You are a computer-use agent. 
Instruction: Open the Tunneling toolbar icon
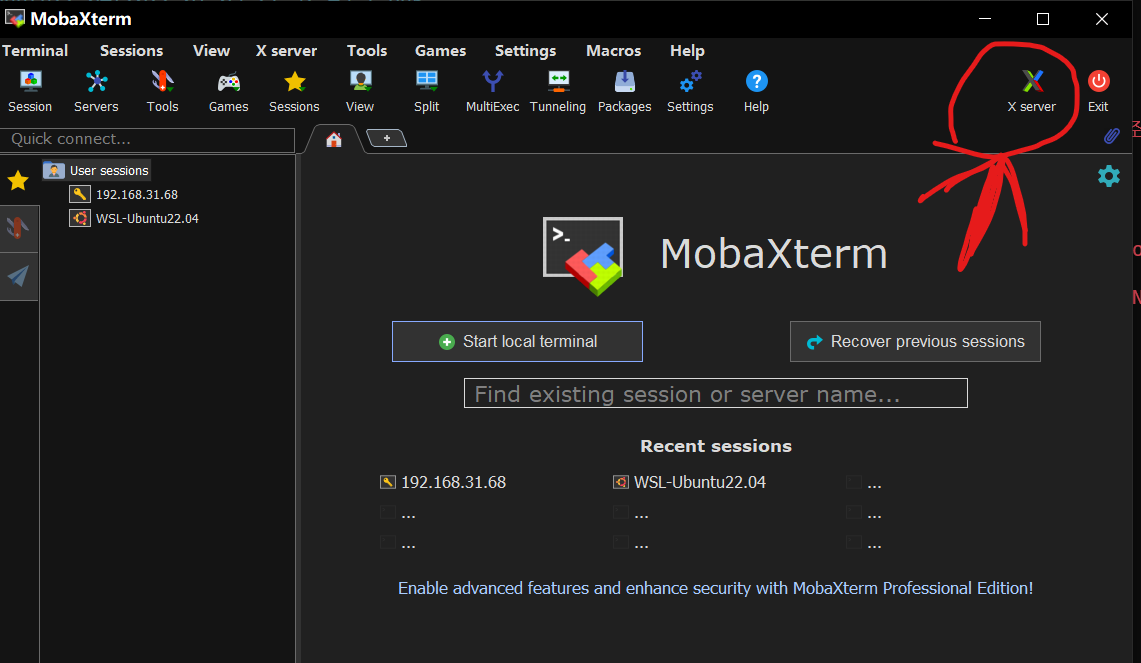coord(558,92)
